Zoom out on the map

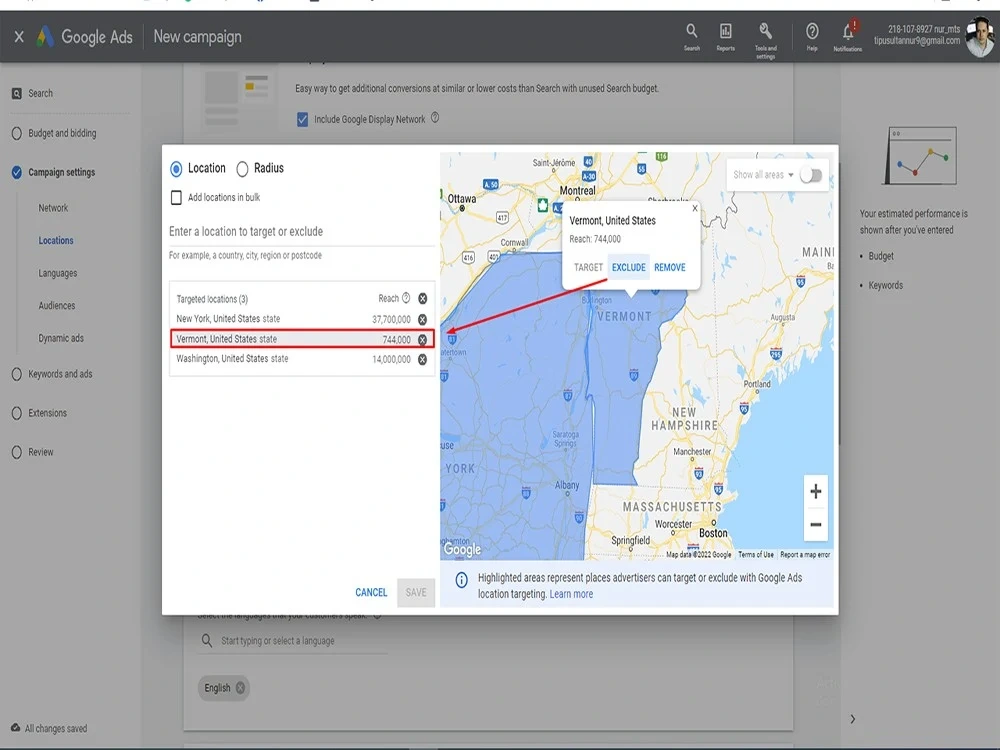(x=816, y=524)
